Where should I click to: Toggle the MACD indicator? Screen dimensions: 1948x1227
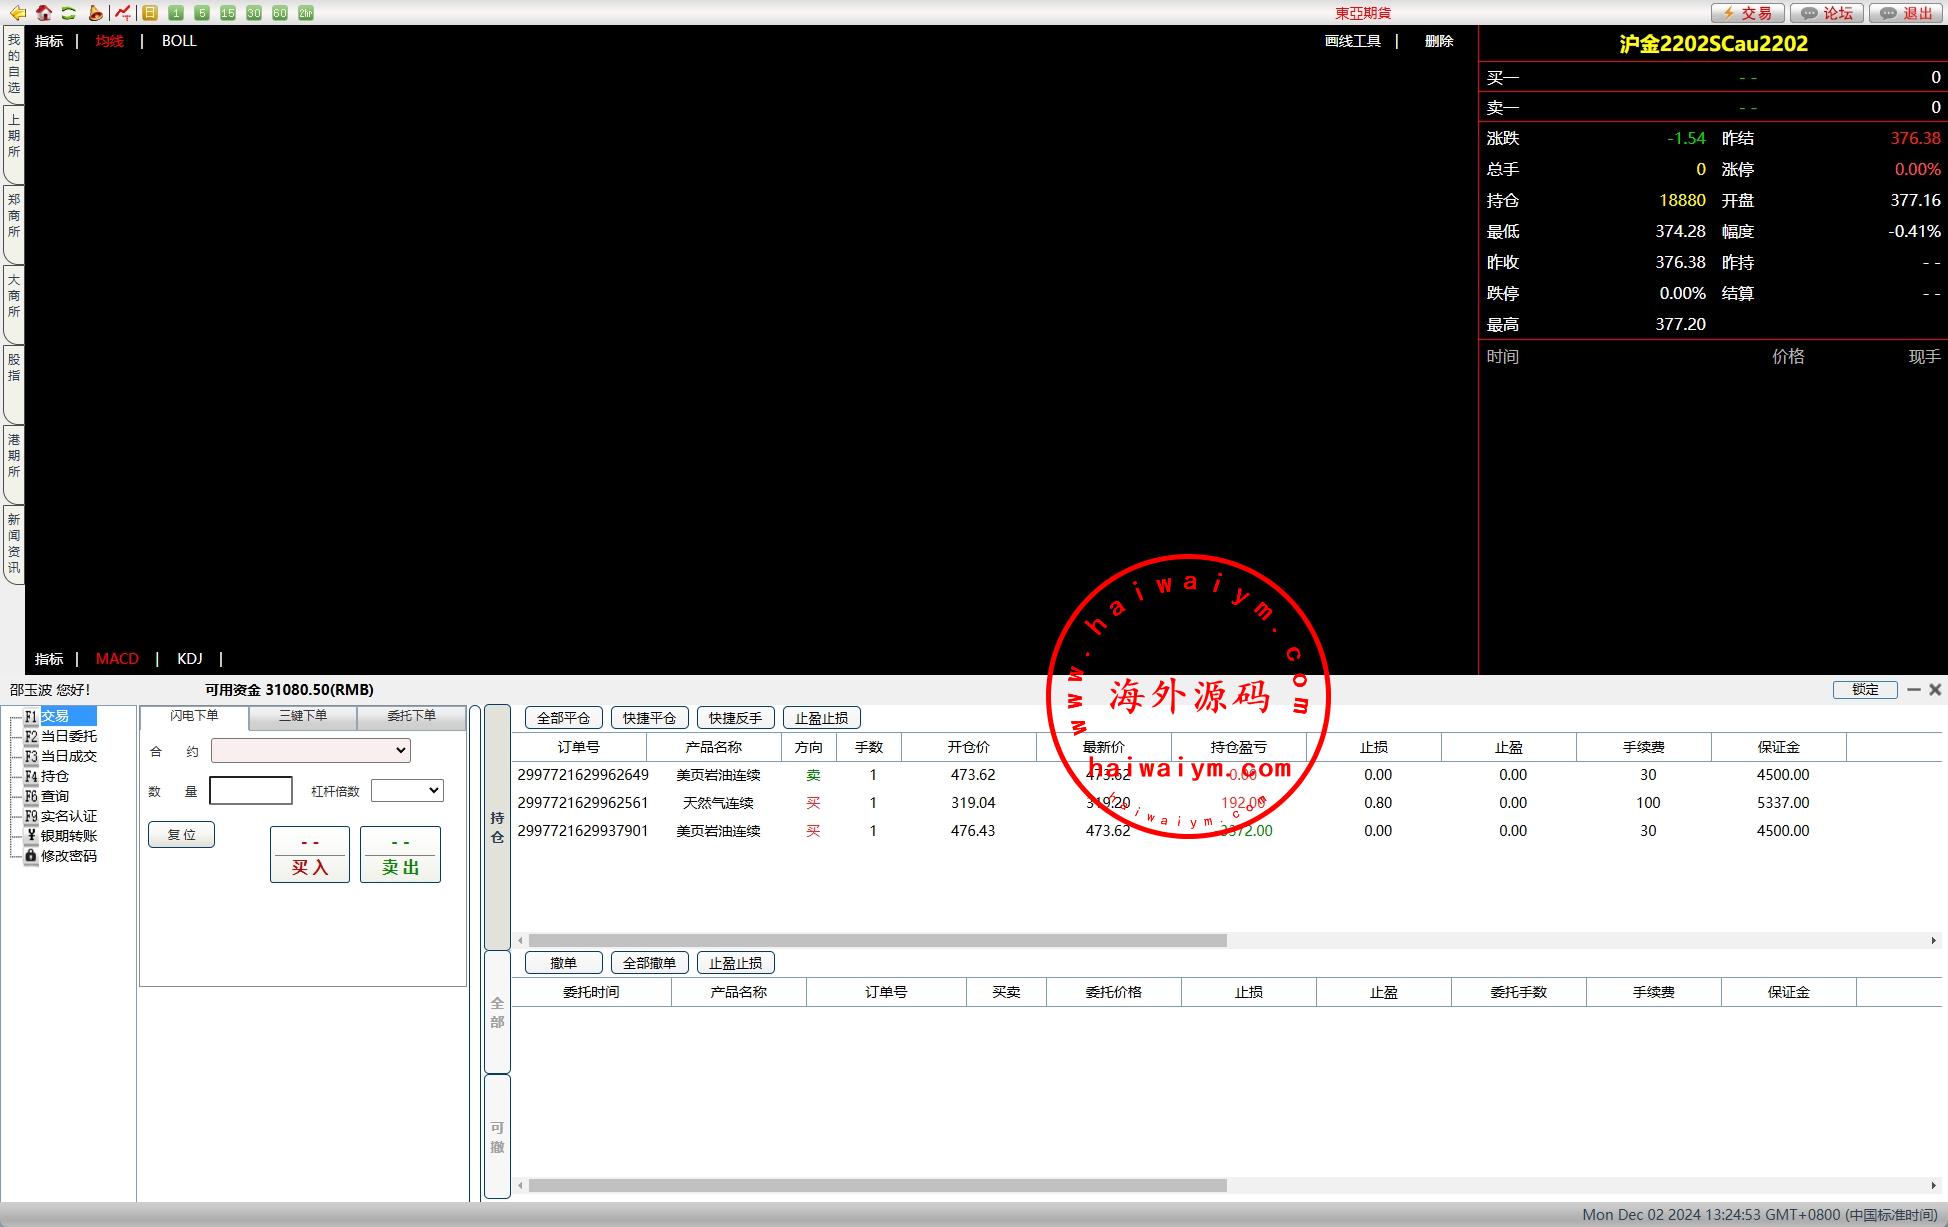(117, 659)
